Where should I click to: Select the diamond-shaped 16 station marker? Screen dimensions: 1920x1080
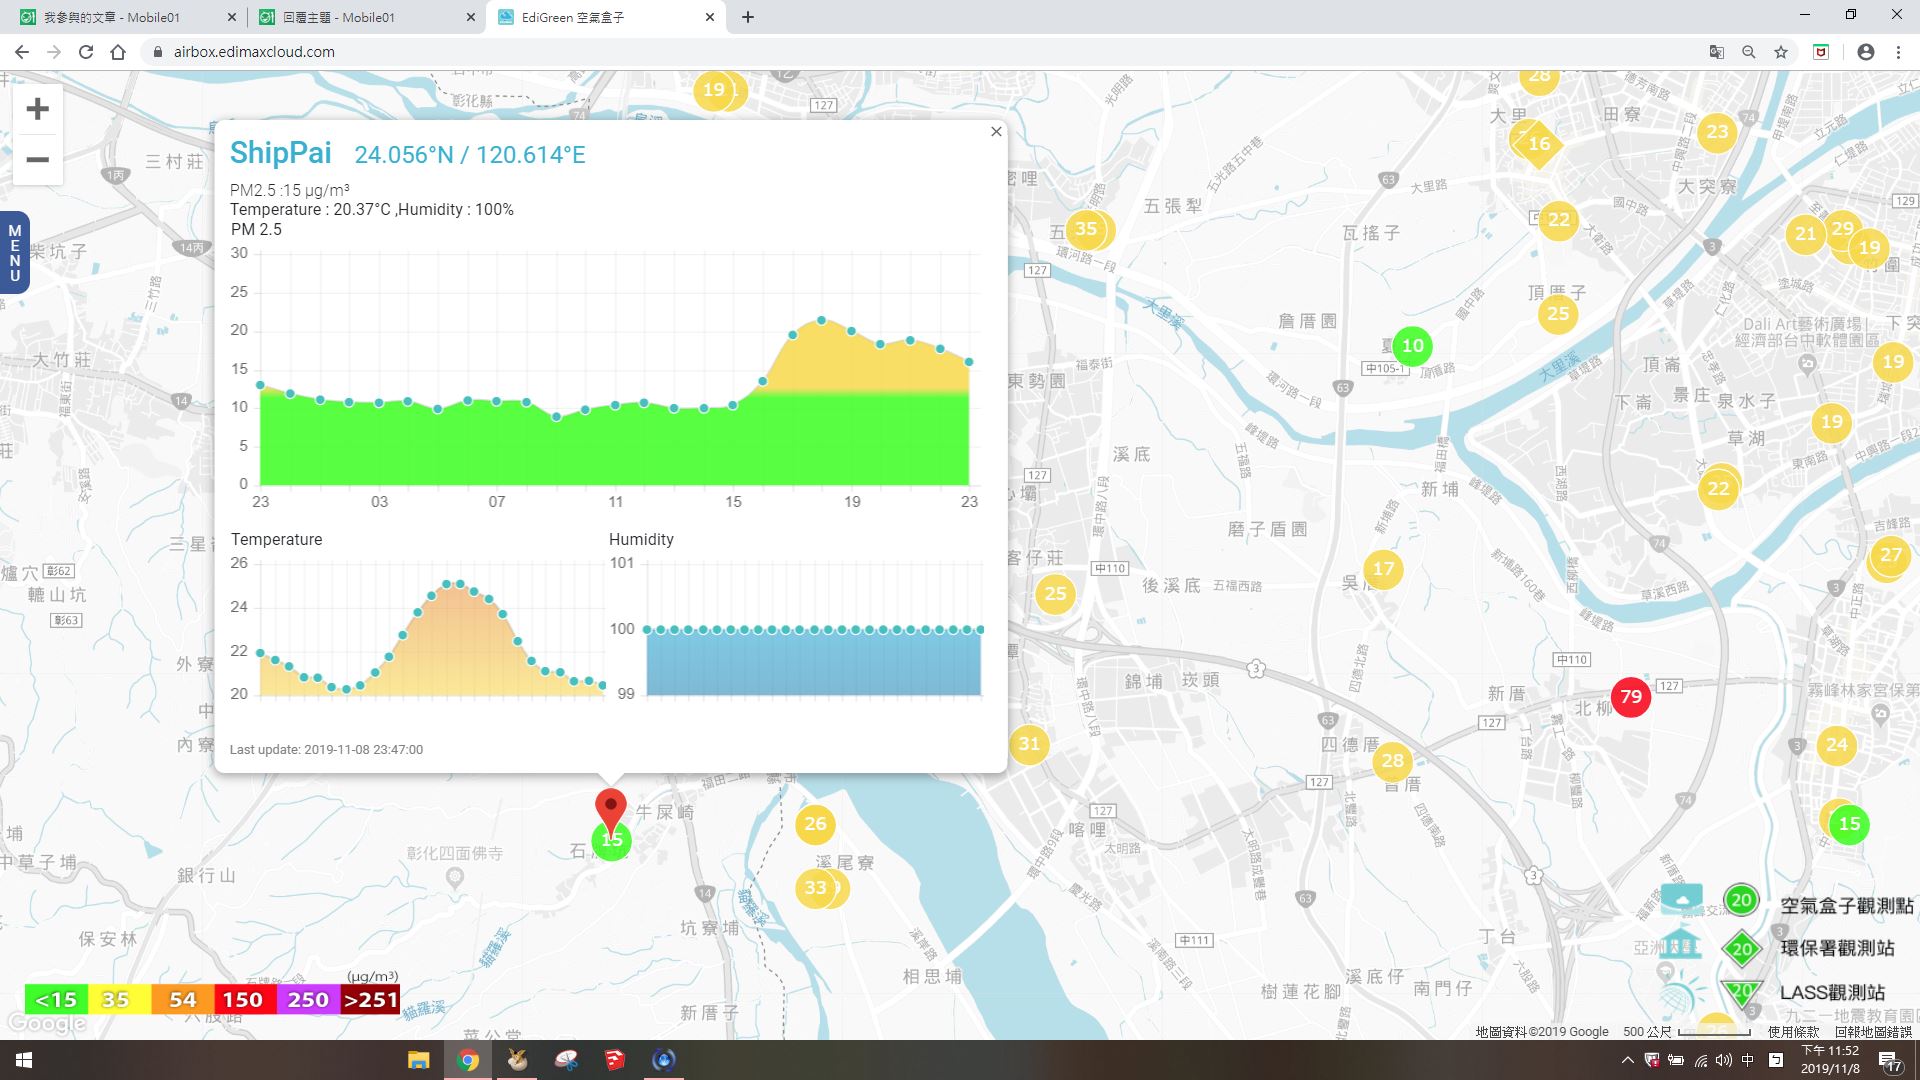coord(1539,144)
